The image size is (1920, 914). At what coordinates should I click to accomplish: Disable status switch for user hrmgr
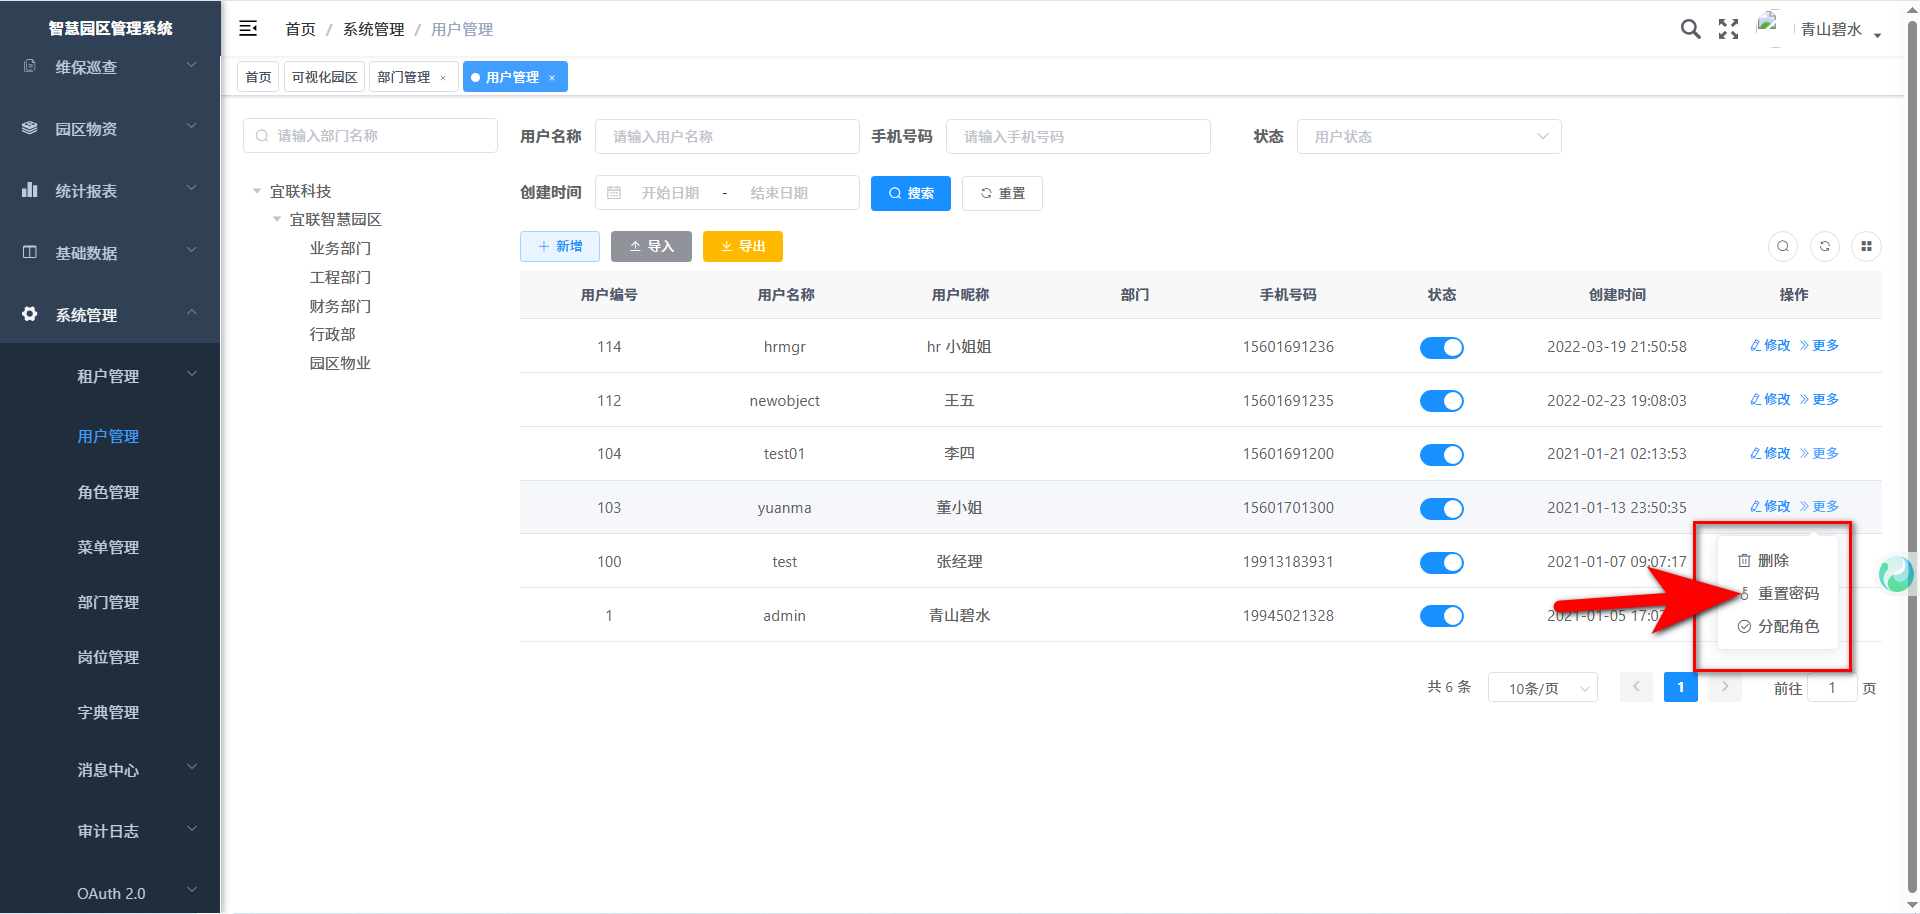tap(1441, 347)
